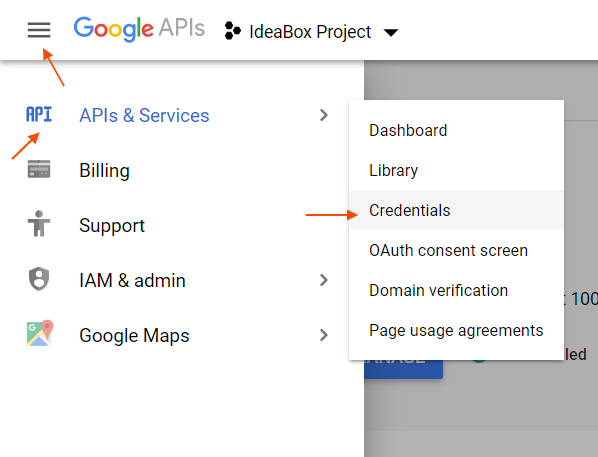Click the Google Maps pin icon
598x457 pixels.
(39, 333)
